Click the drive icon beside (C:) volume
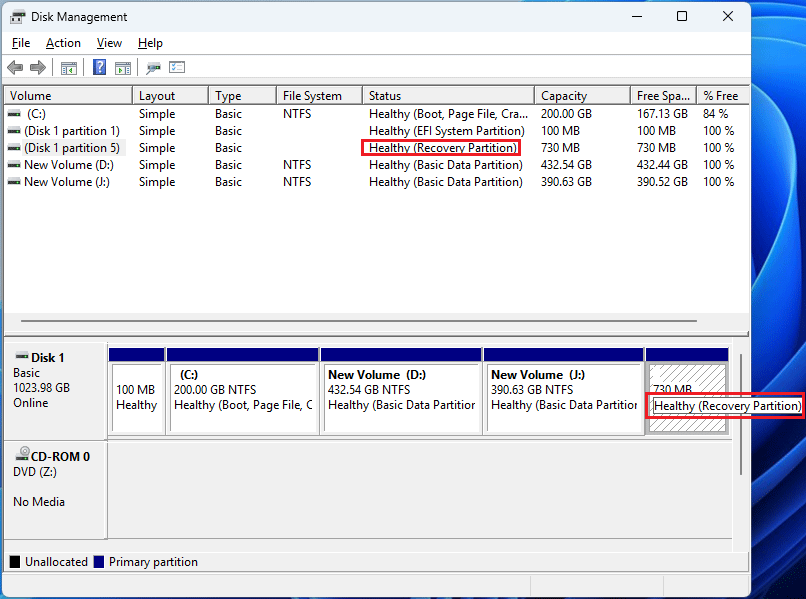 click(14, 114)
